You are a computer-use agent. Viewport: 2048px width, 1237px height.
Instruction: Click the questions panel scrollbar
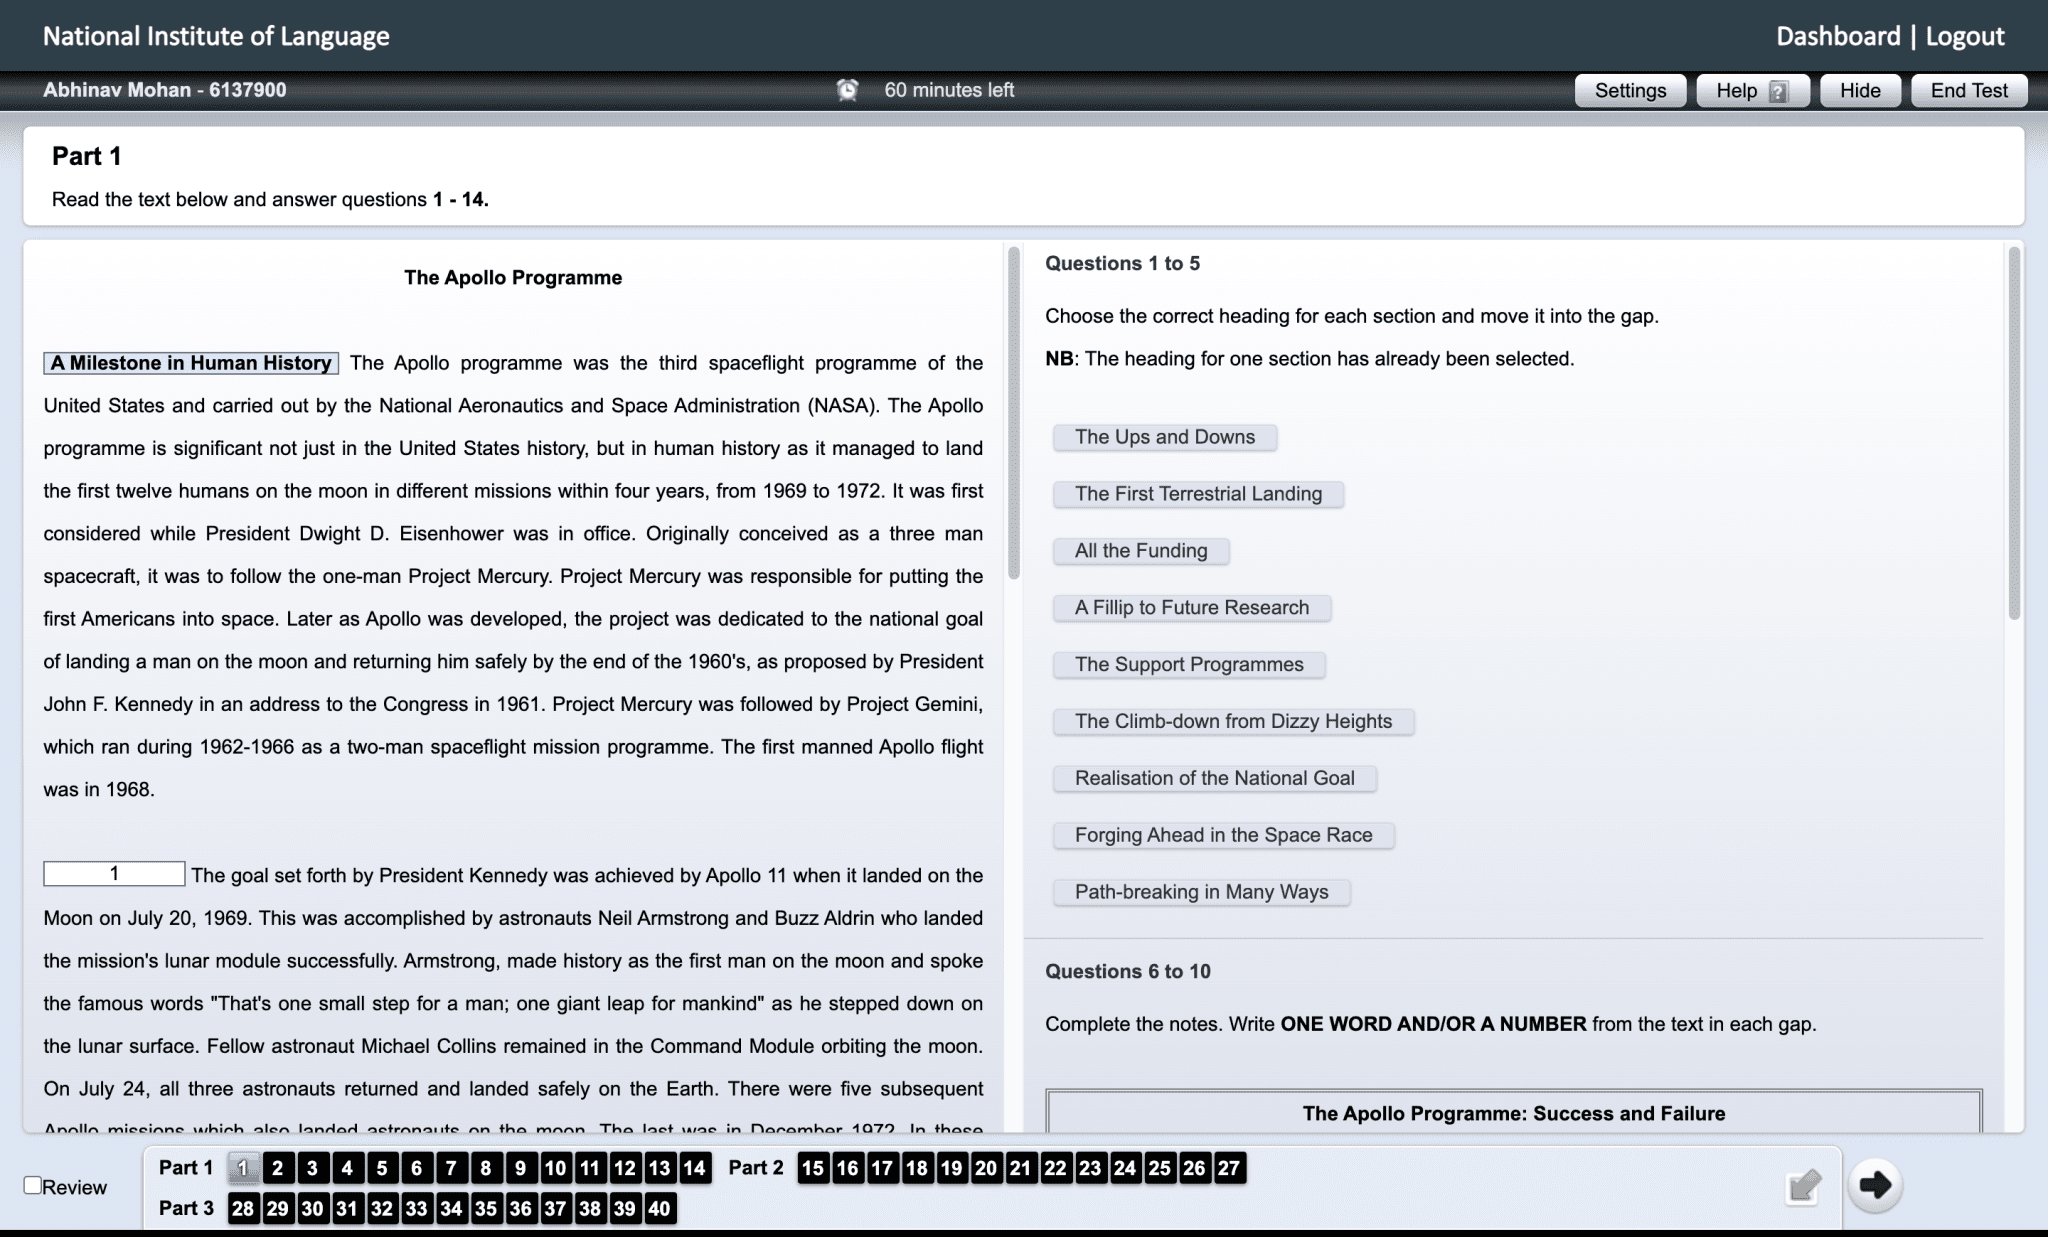(x=2014, y=433)
